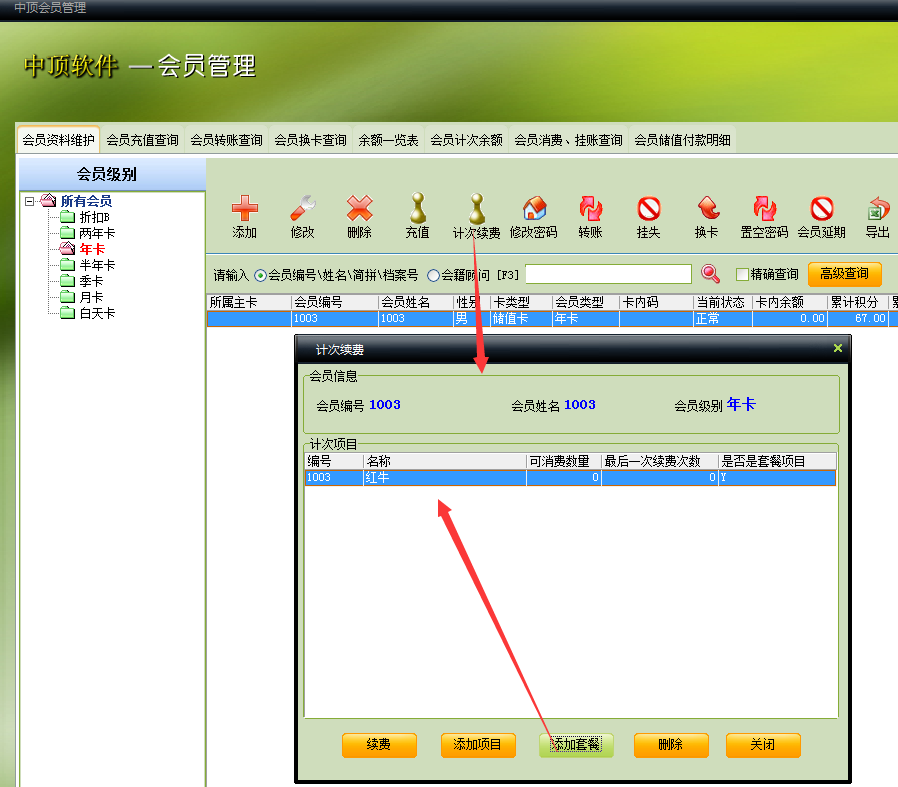Select 半年卡 in member level tree
Screen dimensions: 898x787
click(97, 265)
